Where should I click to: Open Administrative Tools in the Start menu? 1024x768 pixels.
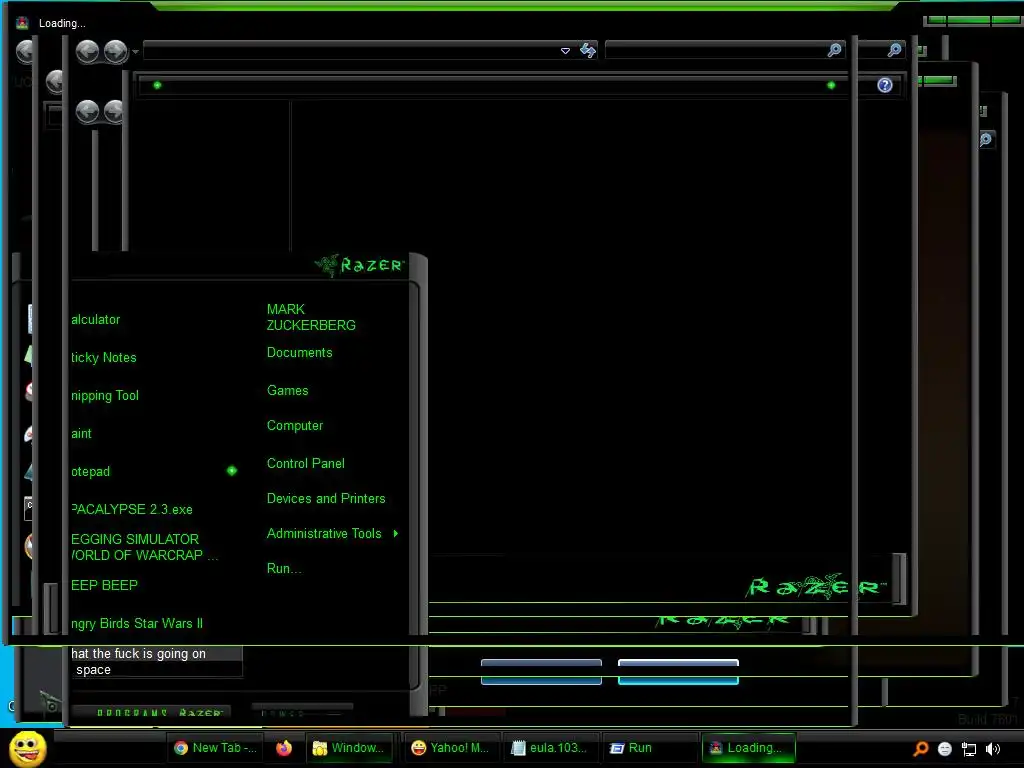pos(324,534)
